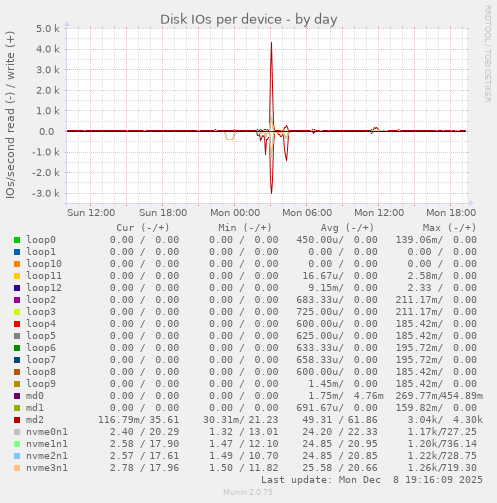This screenshot has height=503, width=497.
Task: Click the -3.0k read spike trough on graph
Action: [271, 193]
